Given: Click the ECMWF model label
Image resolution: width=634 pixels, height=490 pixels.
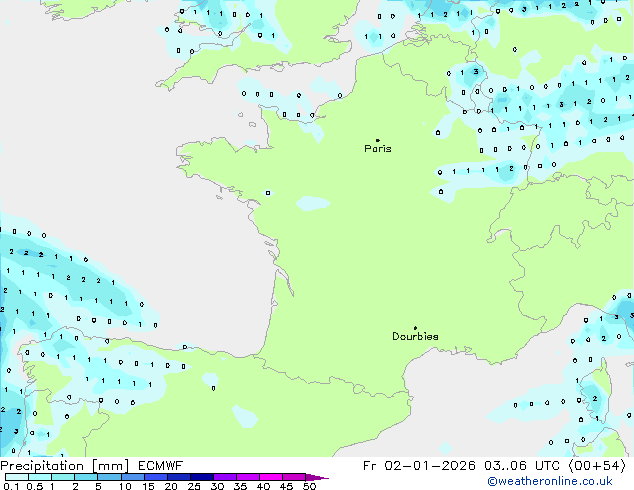Looking at the screenshot, I should (161, 466).
